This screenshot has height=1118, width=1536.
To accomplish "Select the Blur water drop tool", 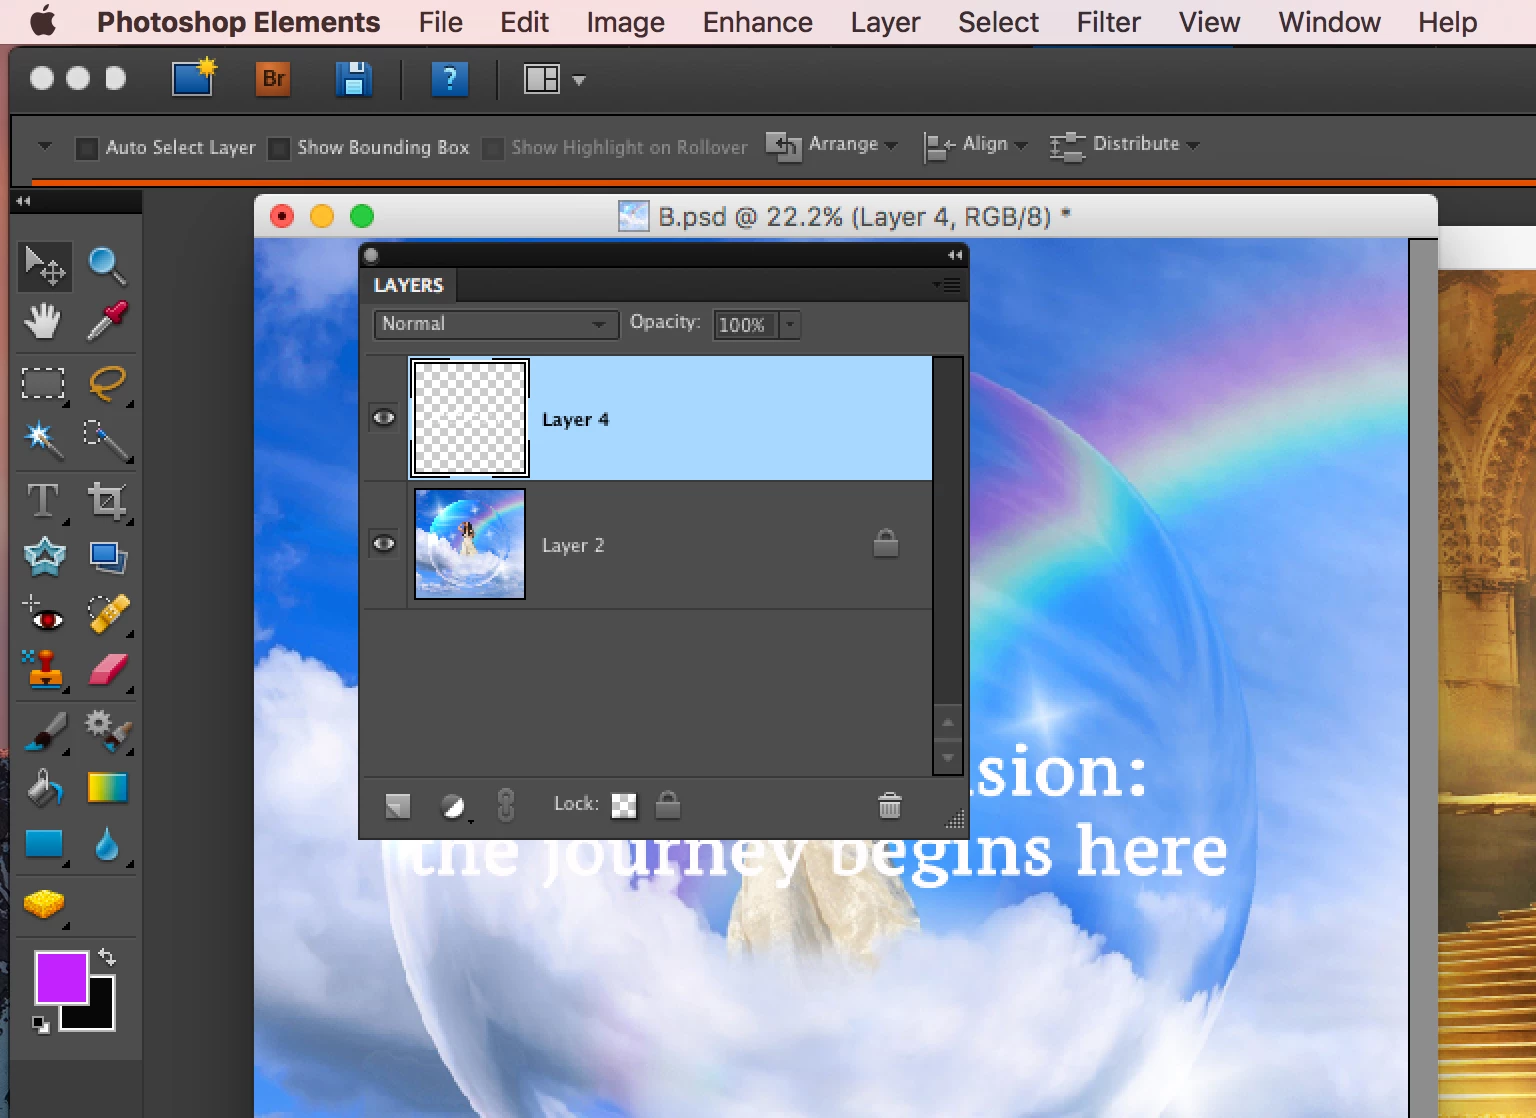I will click(x=107, y=845).
